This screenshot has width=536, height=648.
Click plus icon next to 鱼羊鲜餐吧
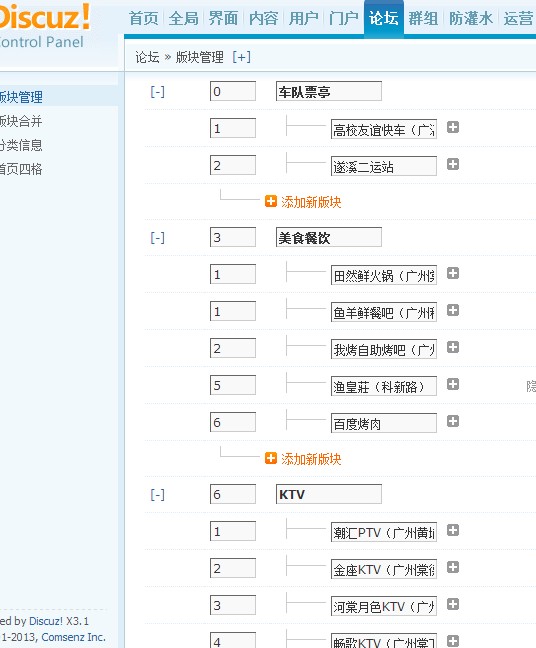tap(453, 310)
